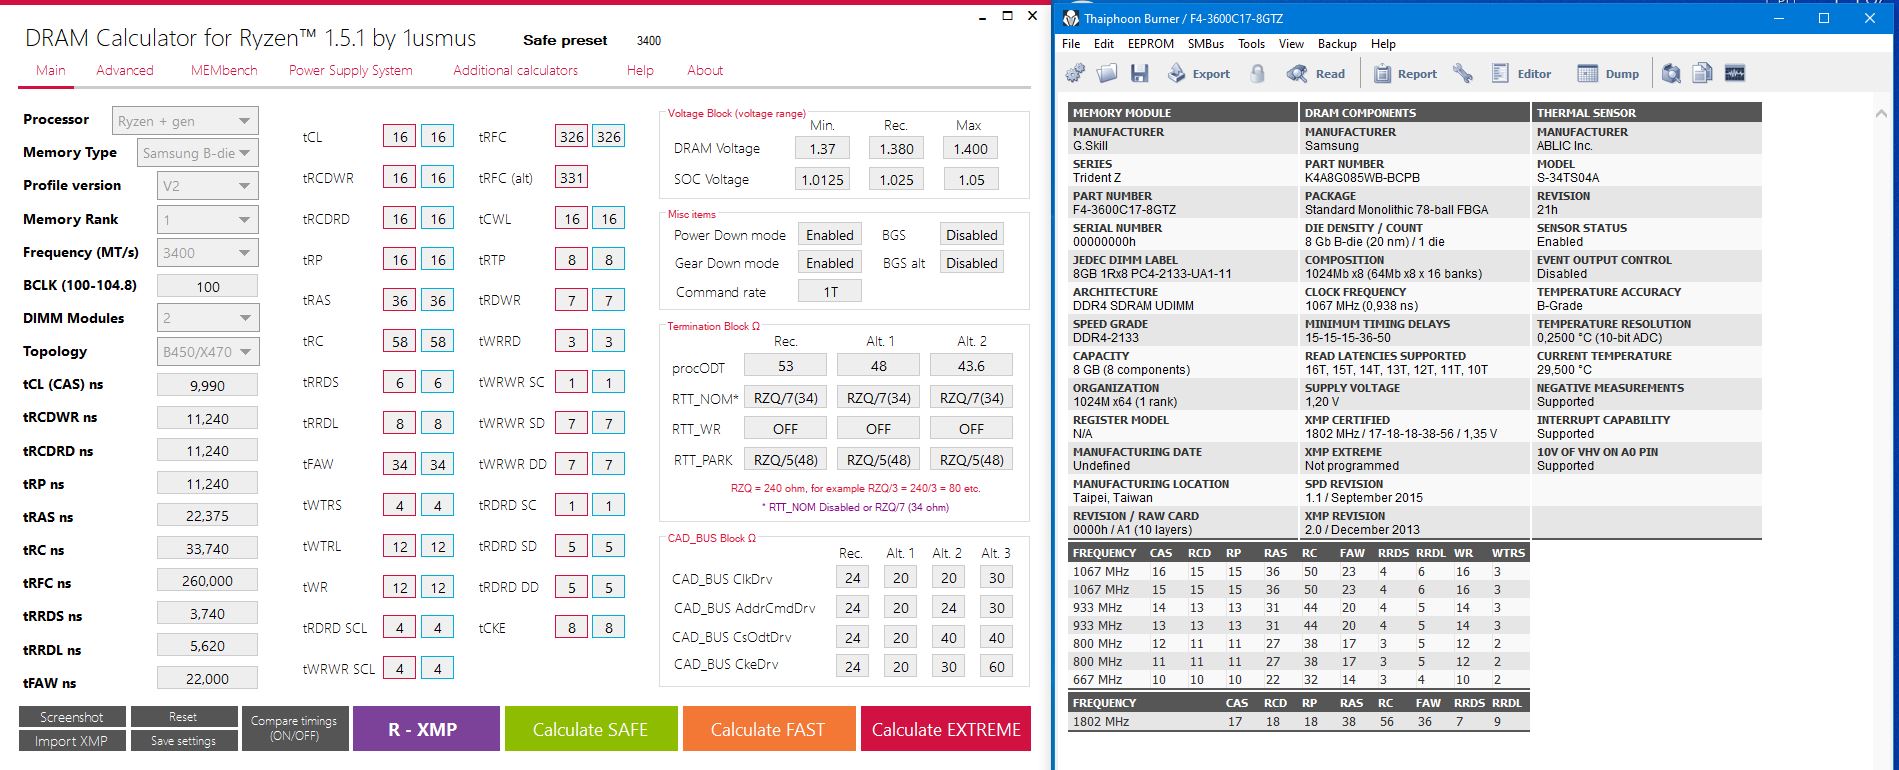Click the open folder icon in Thaiphoon Burner
Image resolution: width=1899 pixels, height=770 pixels.
tap(1107, 73)
